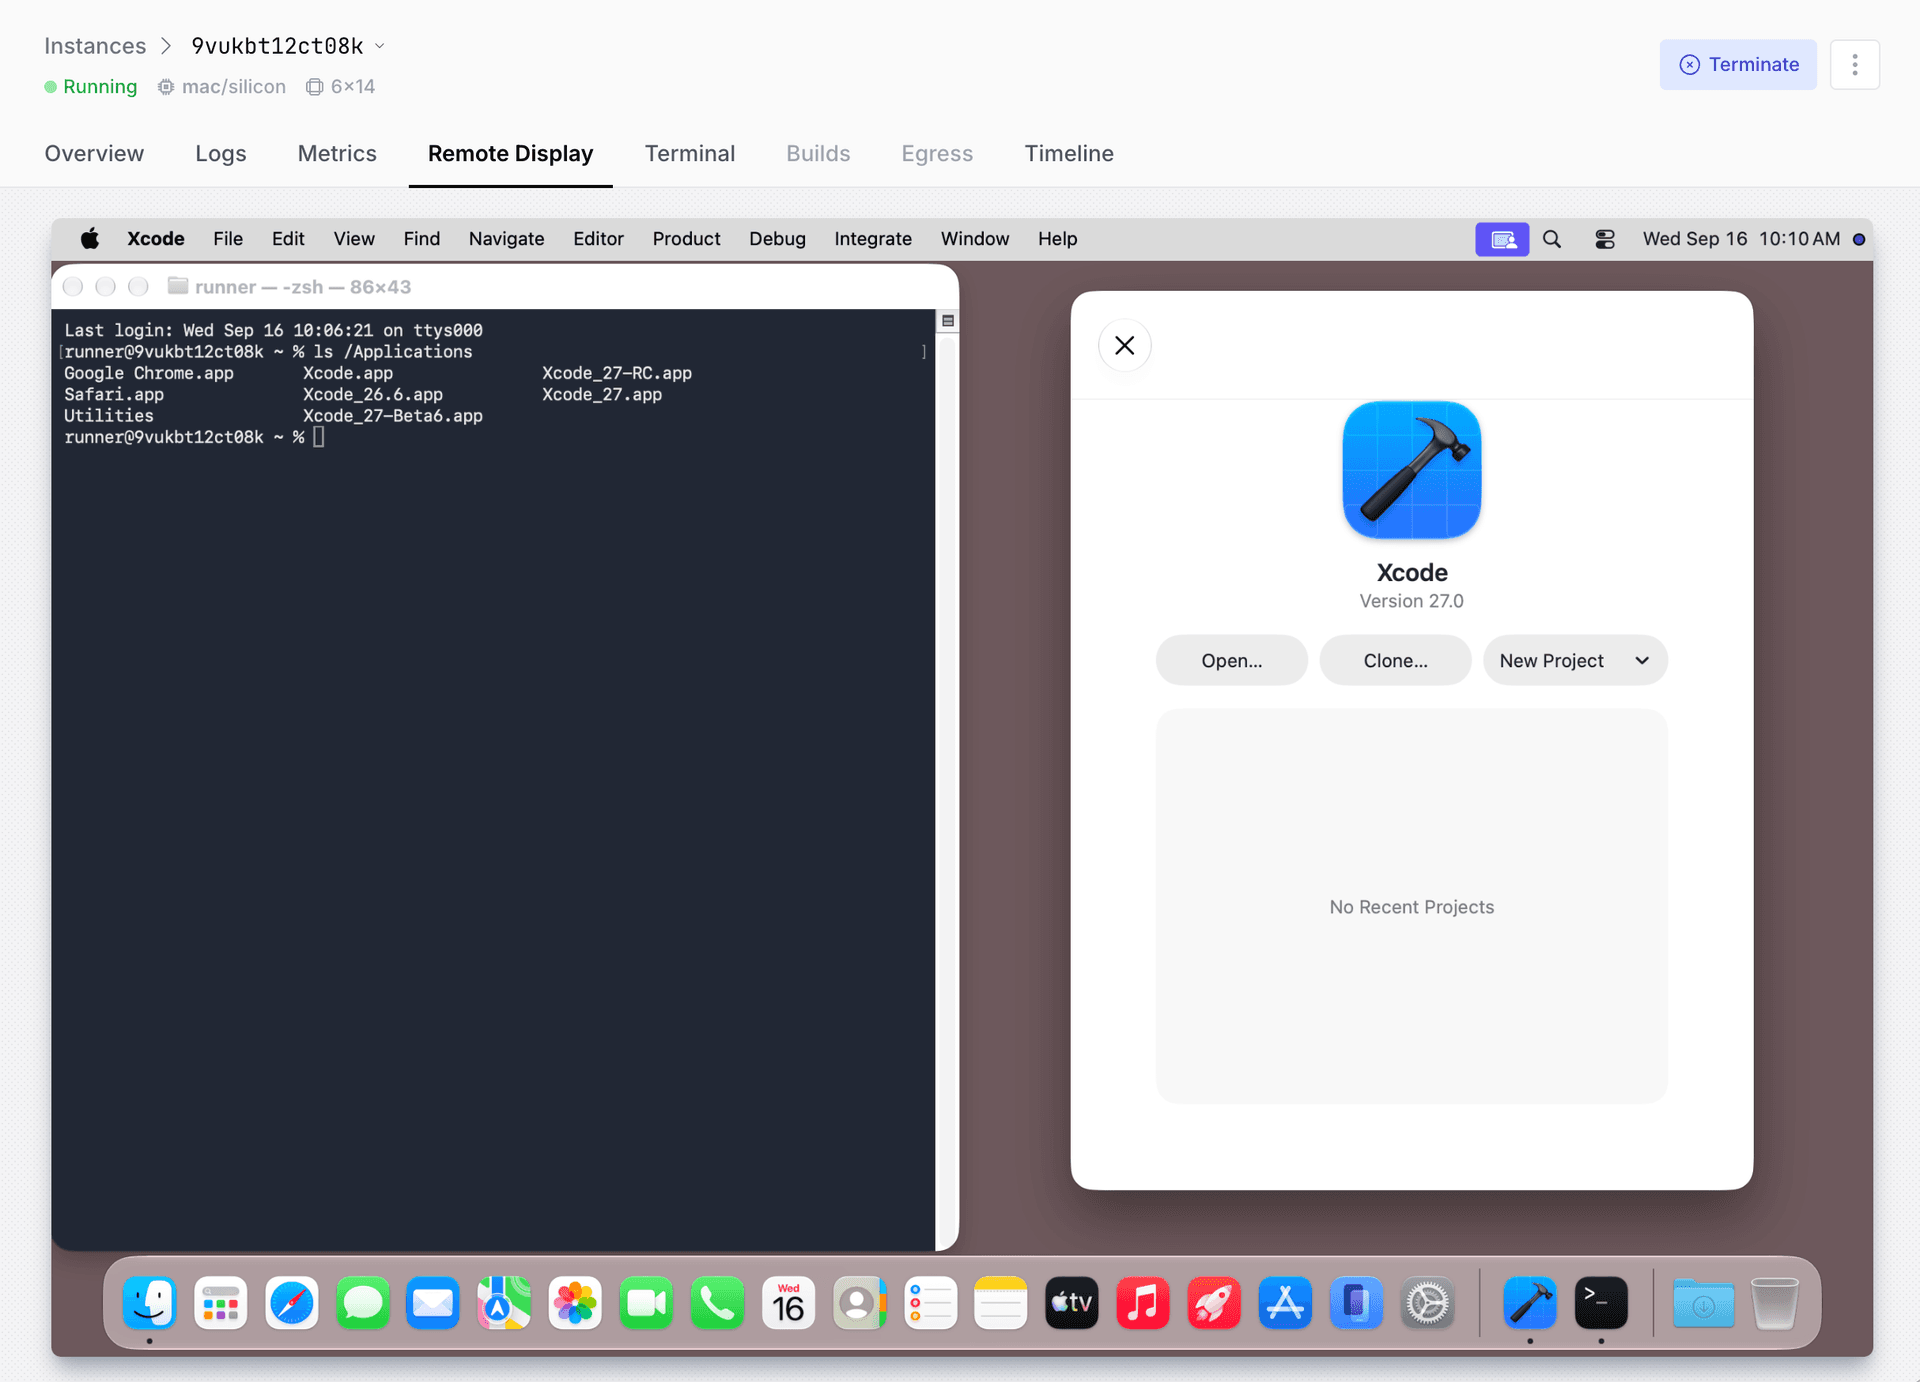Open Reminders app in dock
Image resolution: width=1920 pixels, height=1382 pixels.
930,1303
